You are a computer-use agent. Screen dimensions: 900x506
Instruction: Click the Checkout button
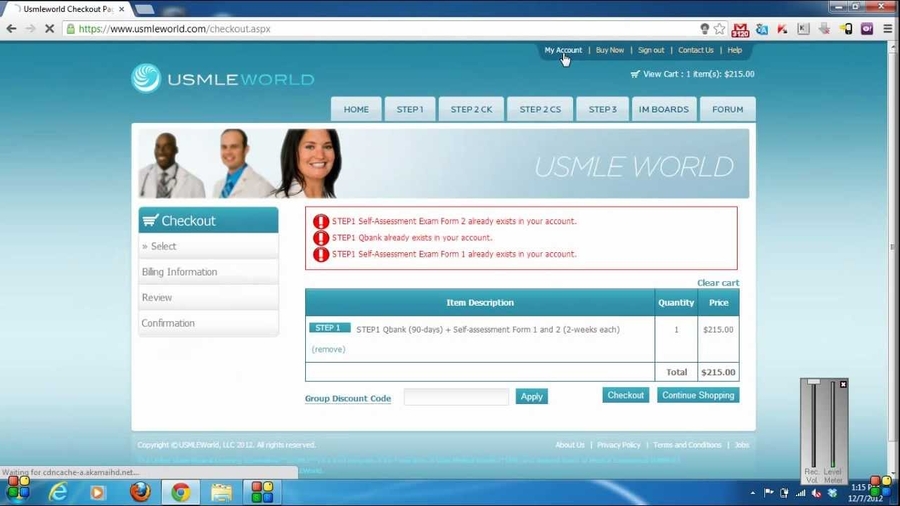(626, 395)
